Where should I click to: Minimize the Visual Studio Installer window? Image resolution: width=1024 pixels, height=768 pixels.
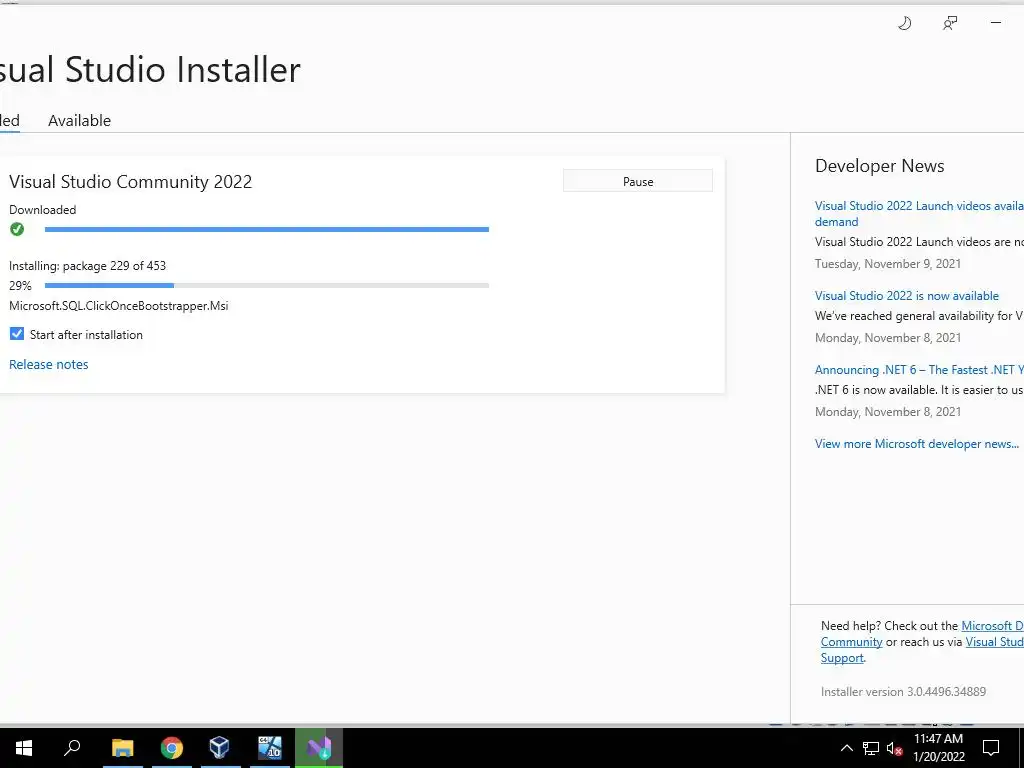tap(995, 23)
